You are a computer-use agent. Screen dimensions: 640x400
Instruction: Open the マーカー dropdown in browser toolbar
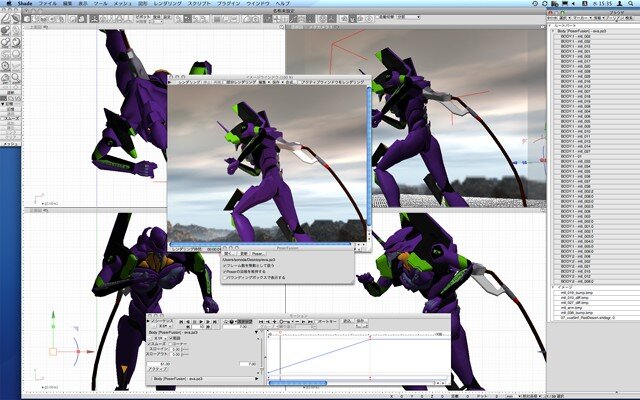(x=582, y=18)
